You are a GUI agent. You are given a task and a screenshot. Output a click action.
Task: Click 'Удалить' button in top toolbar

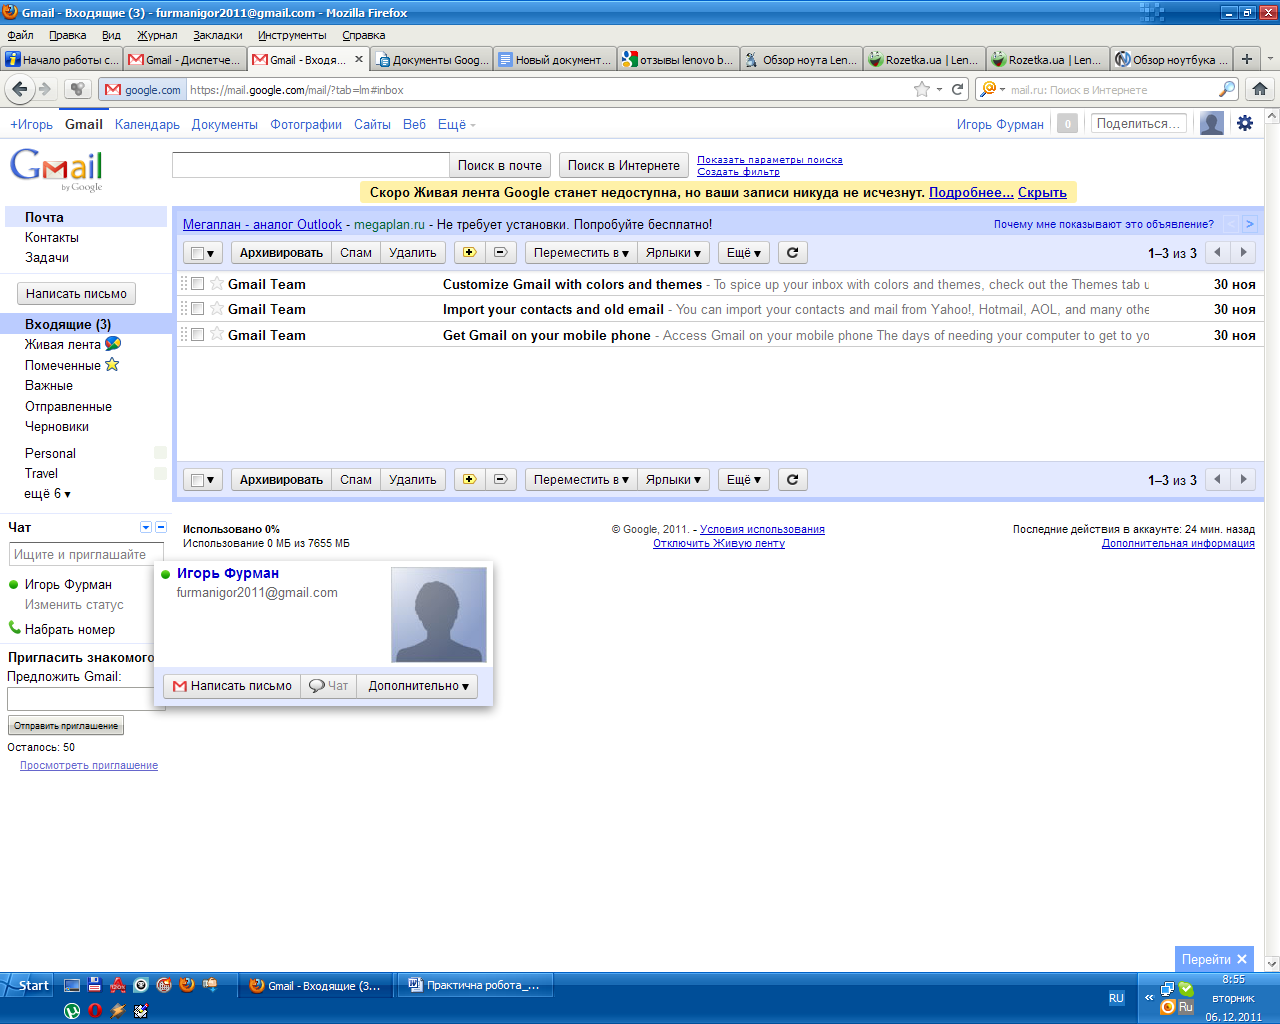412,253
